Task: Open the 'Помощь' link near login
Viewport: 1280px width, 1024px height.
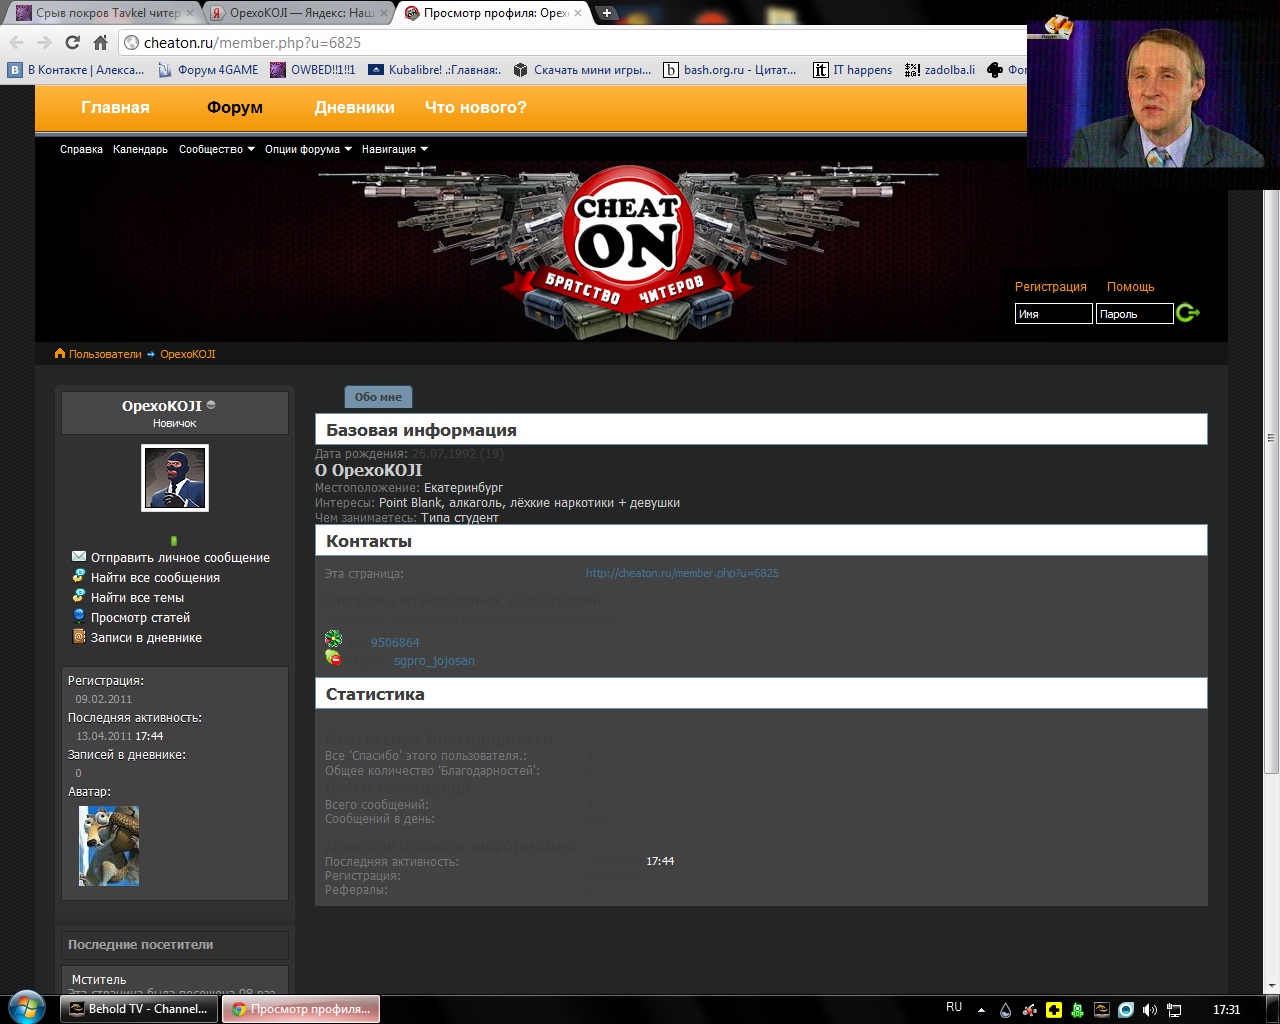Action: click(x=1130, y=287)
